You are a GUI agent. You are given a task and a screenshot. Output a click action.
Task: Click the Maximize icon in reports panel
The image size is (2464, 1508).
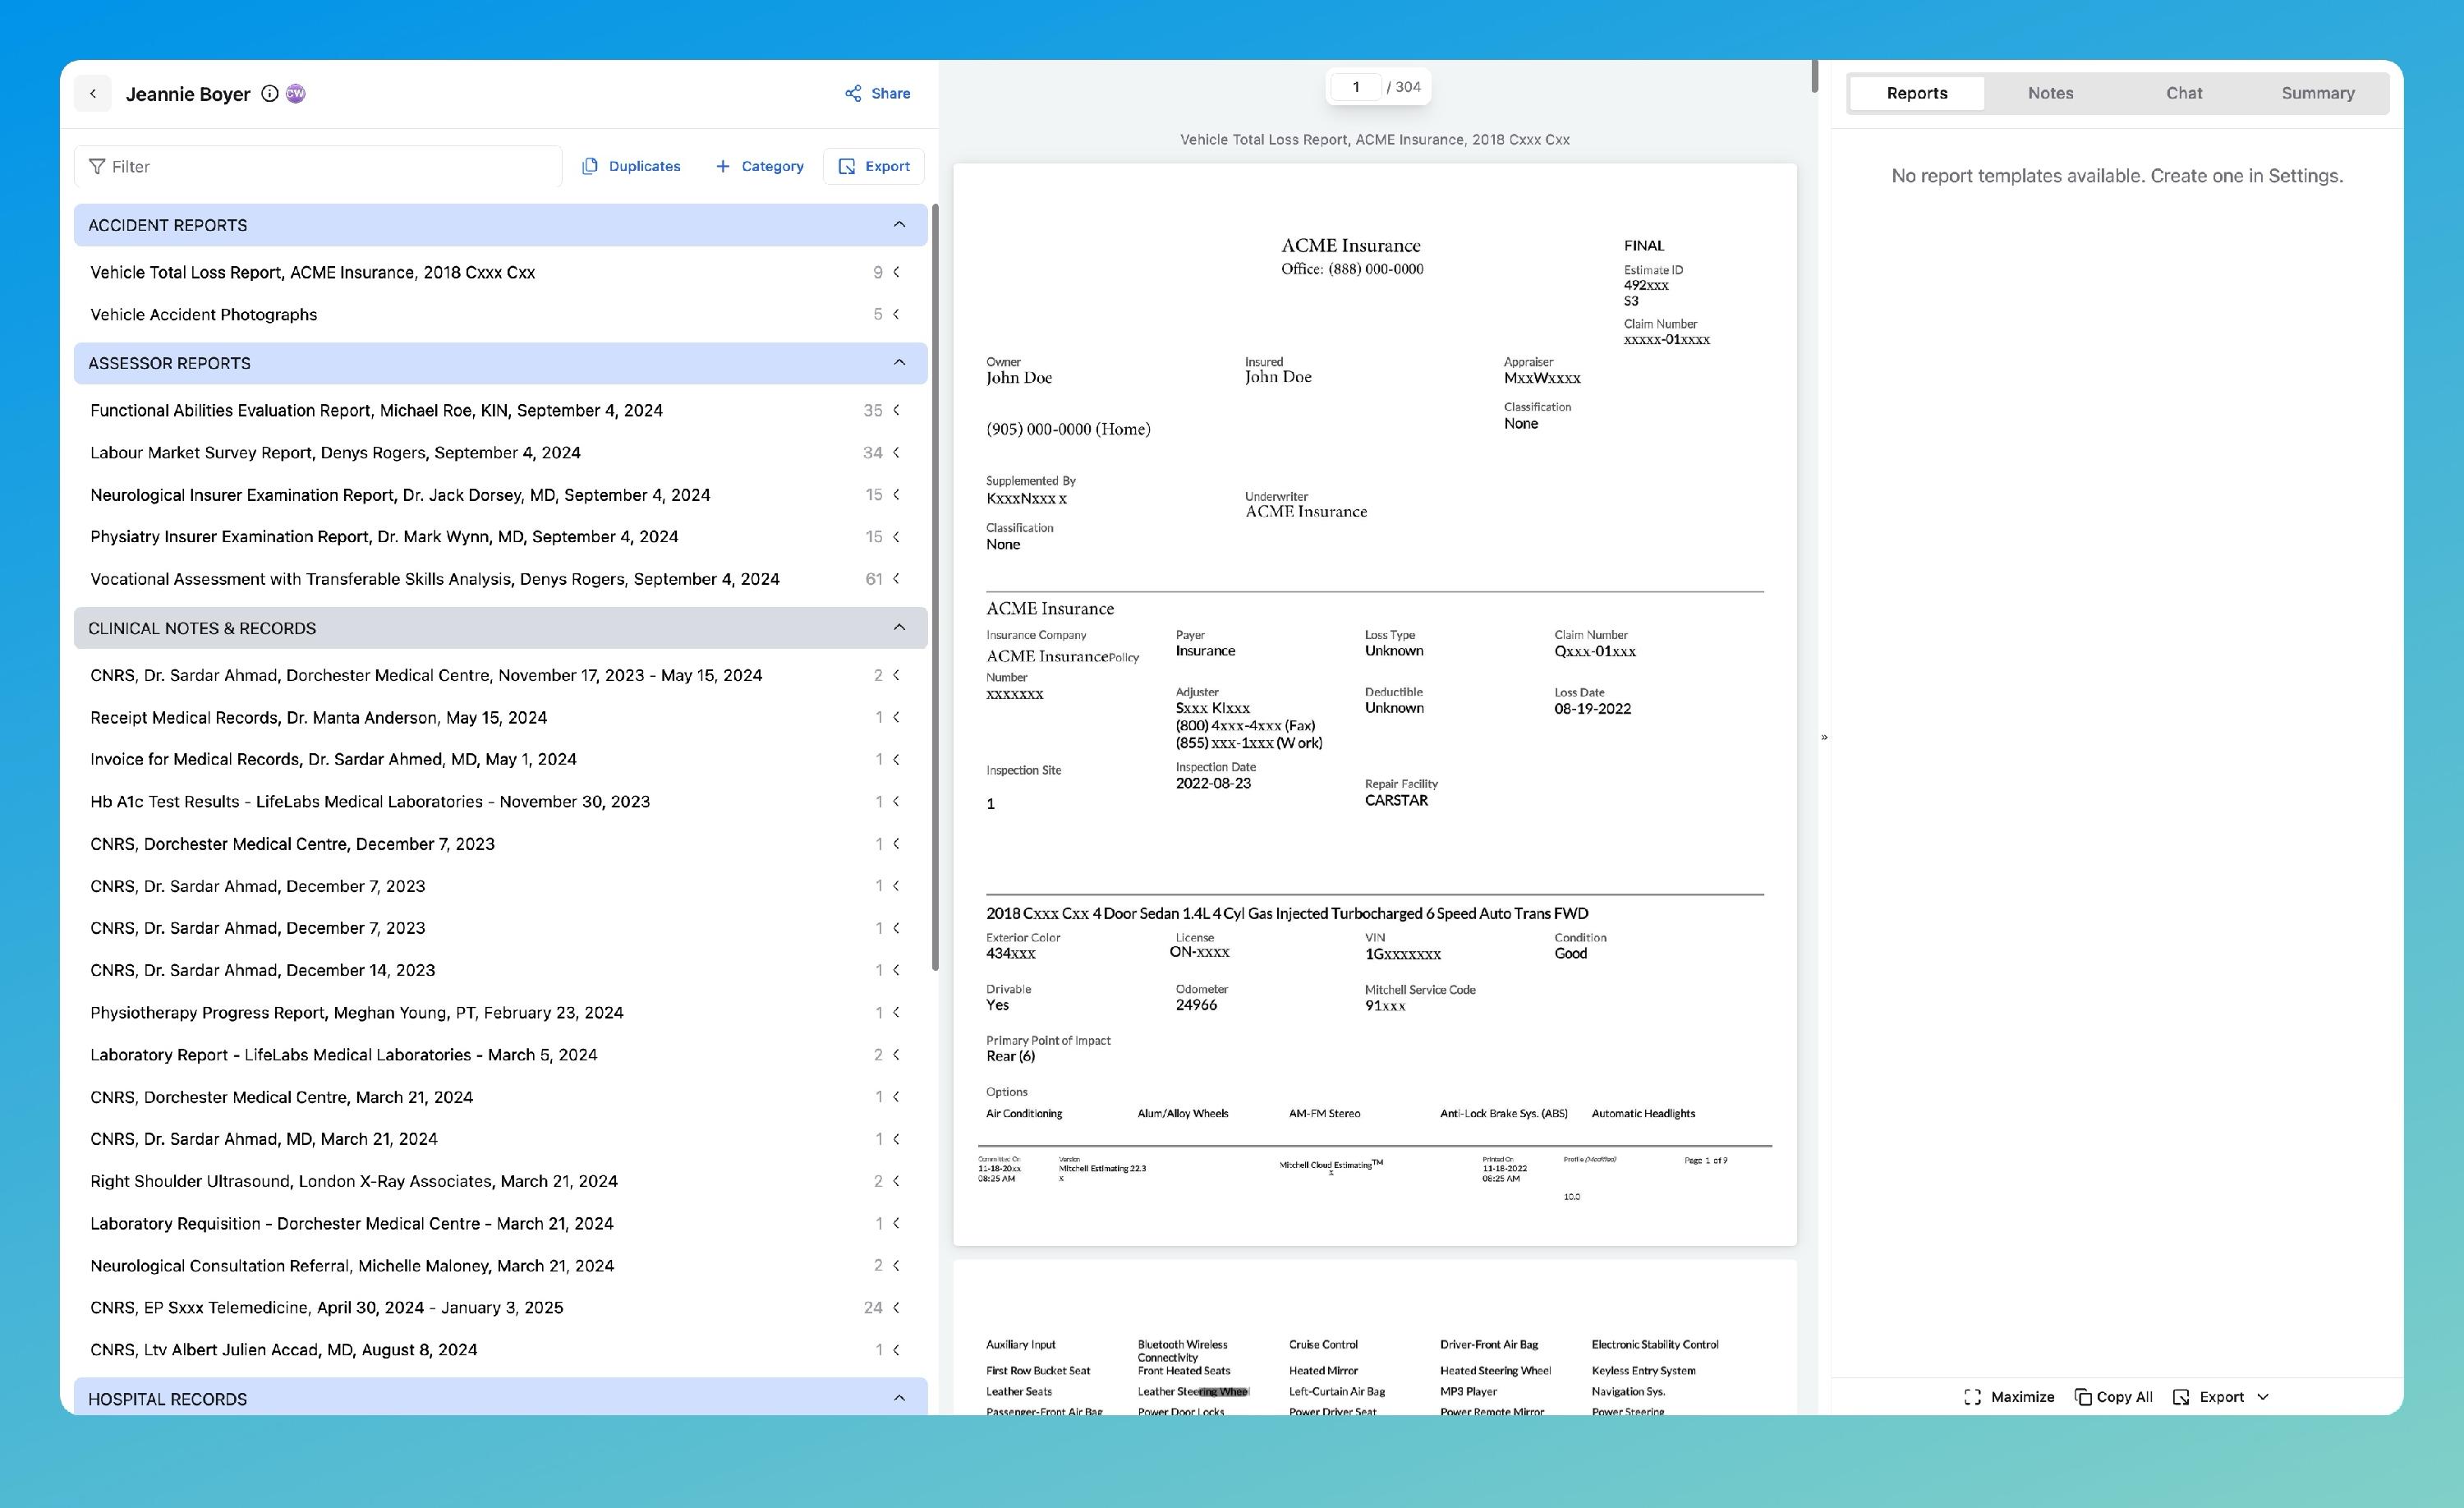(x=1972, y=1397)
